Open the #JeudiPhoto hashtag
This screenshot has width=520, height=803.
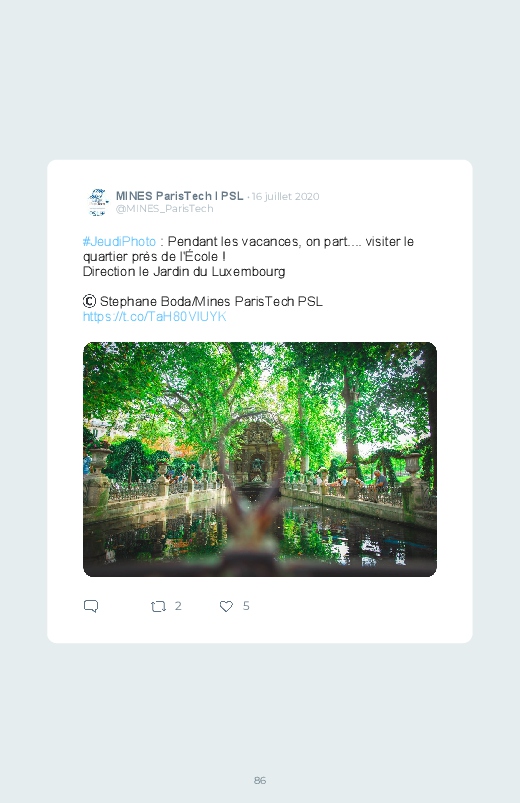pyautogui.click(x=119, y=242)
